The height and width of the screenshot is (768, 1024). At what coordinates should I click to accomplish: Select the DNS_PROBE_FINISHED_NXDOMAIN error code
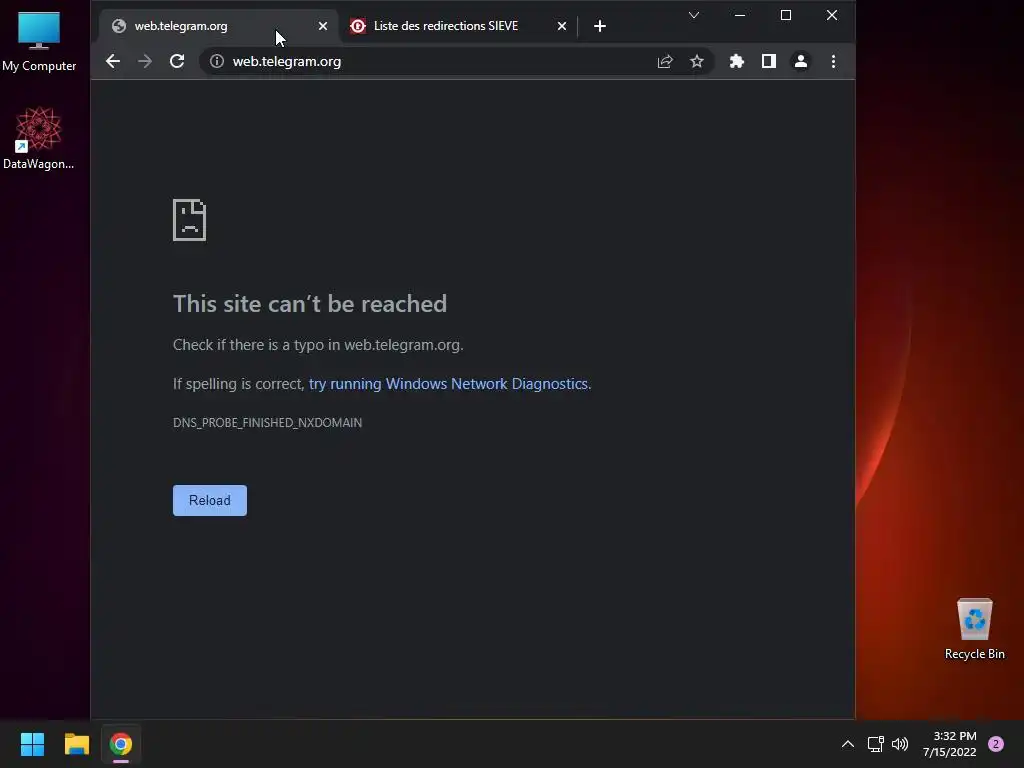click(x=267, y=423)
